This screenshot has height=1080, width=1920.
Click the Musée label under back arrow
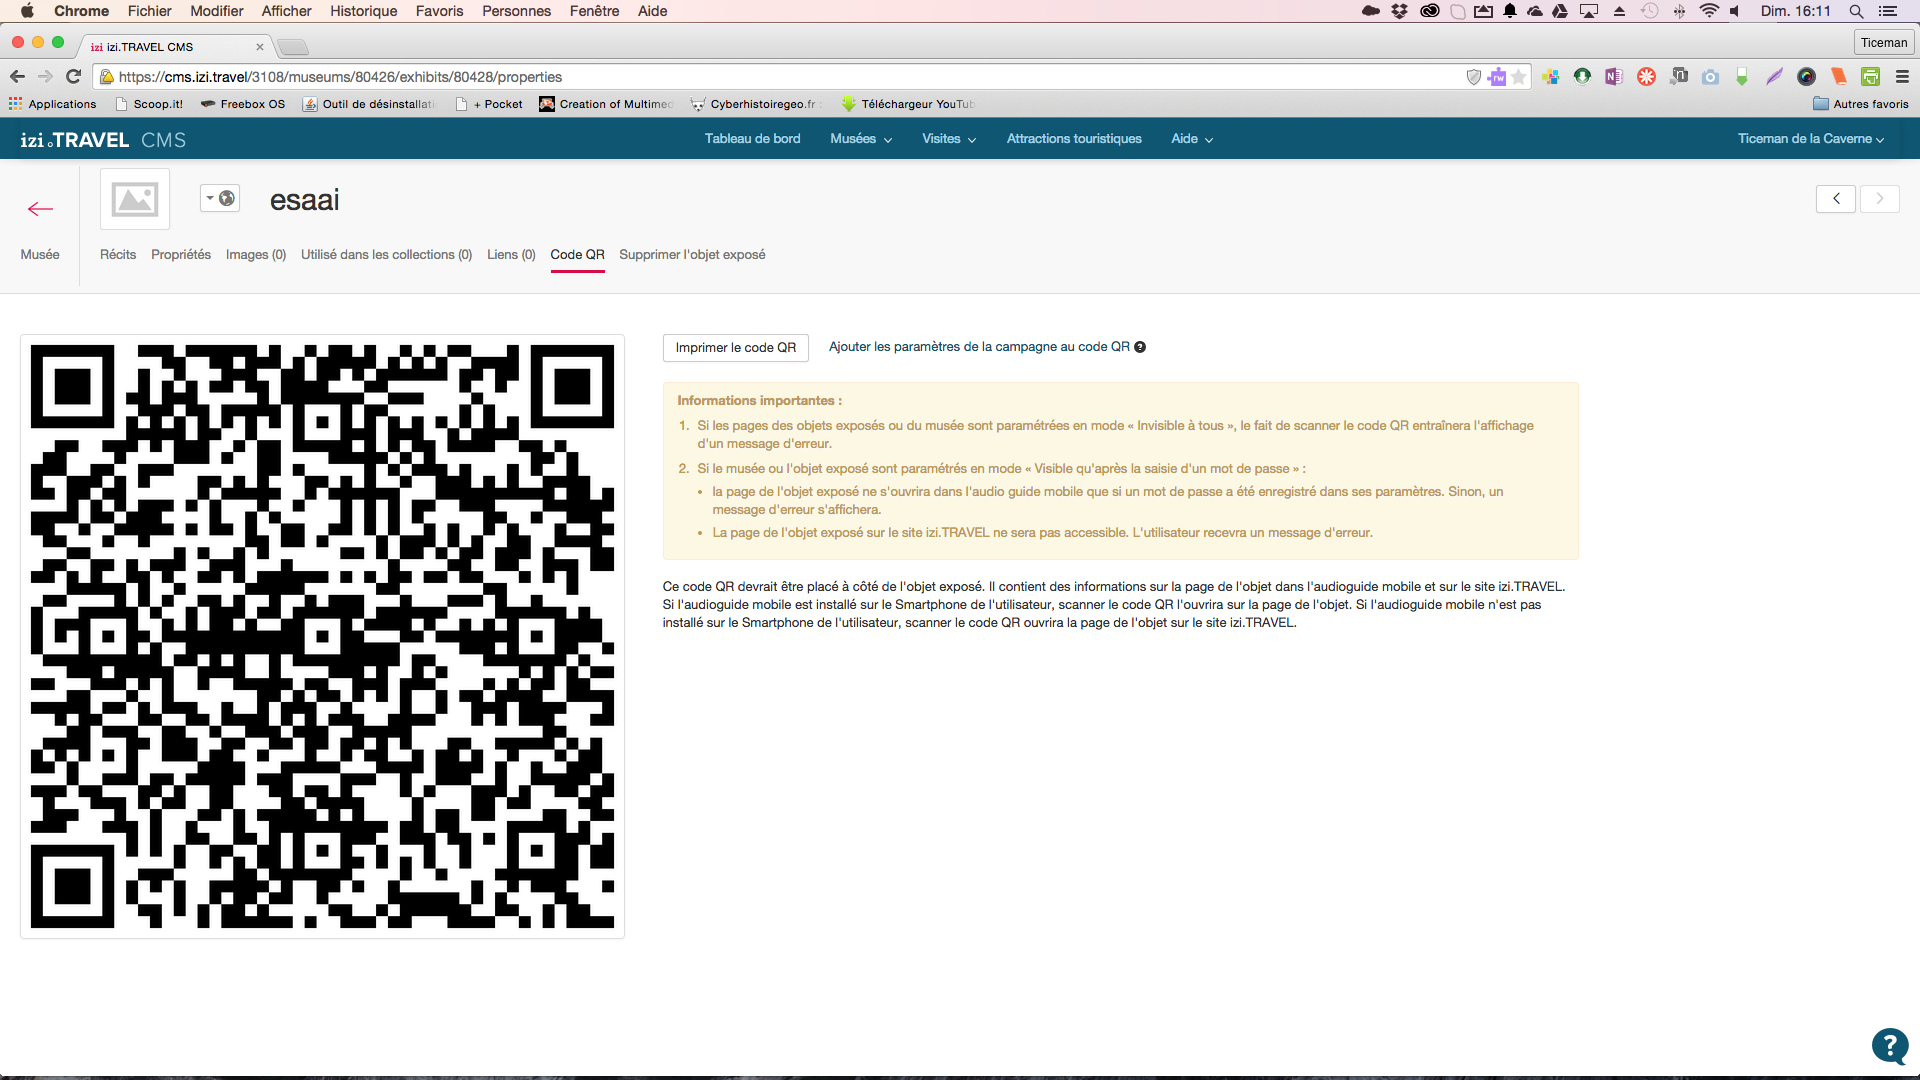(x=40, y=255)
